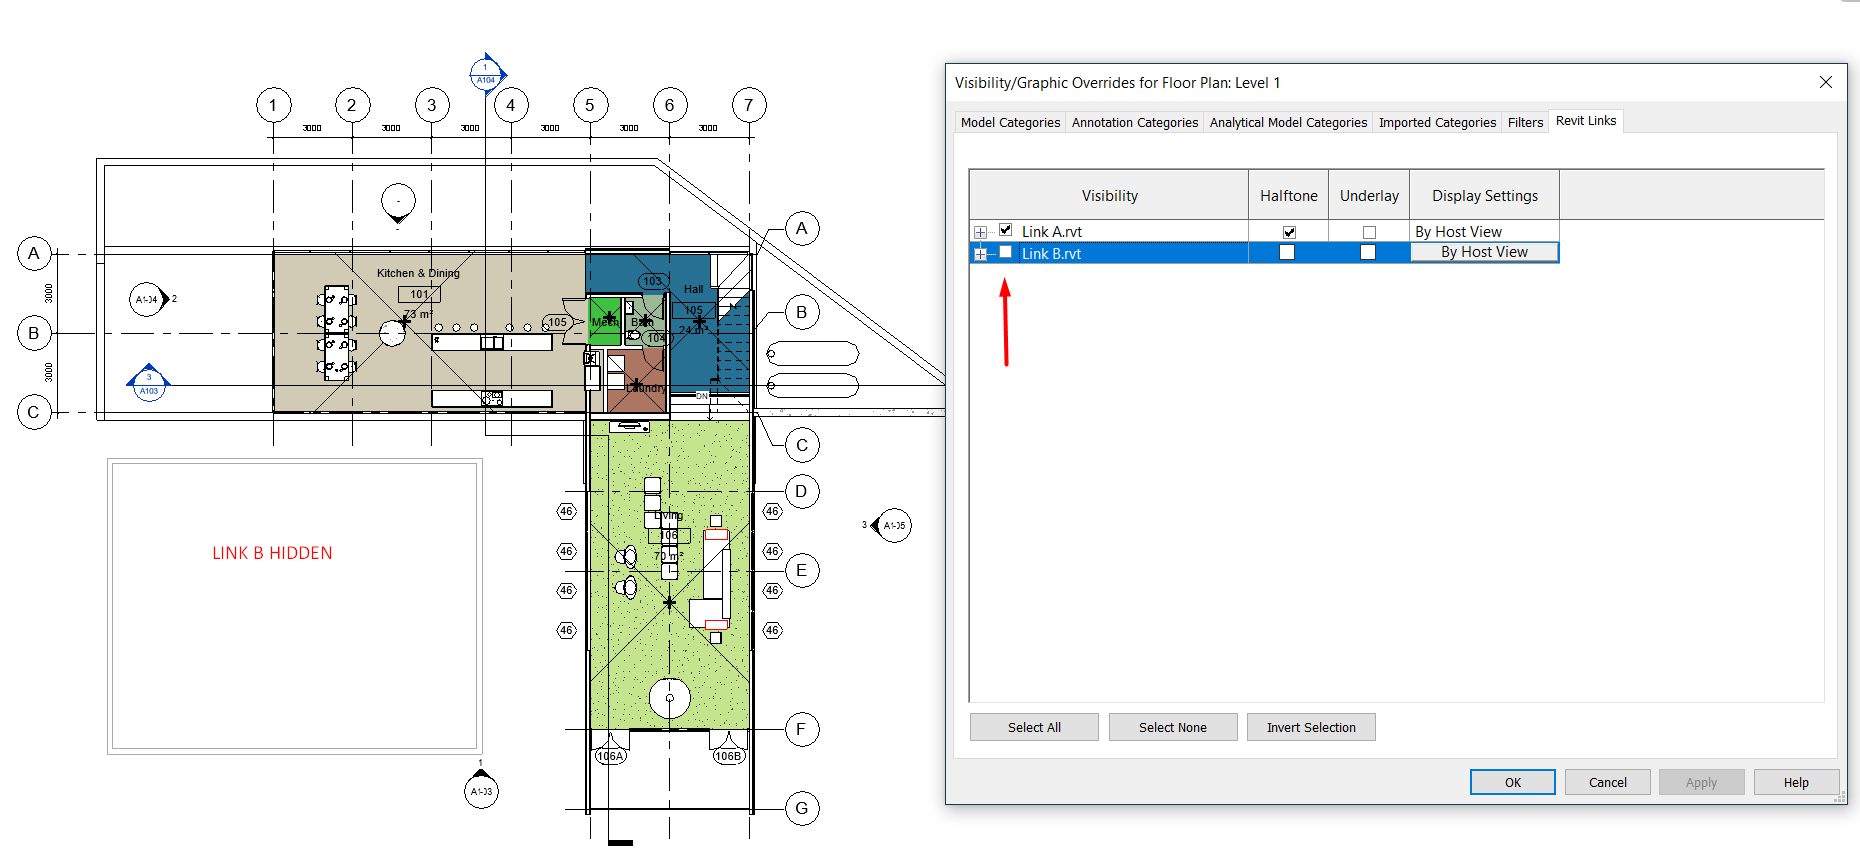The height and width of the screenshot is (862, 1860).
Task: Select right-side grid bubble D
Action: click(801, 491)
